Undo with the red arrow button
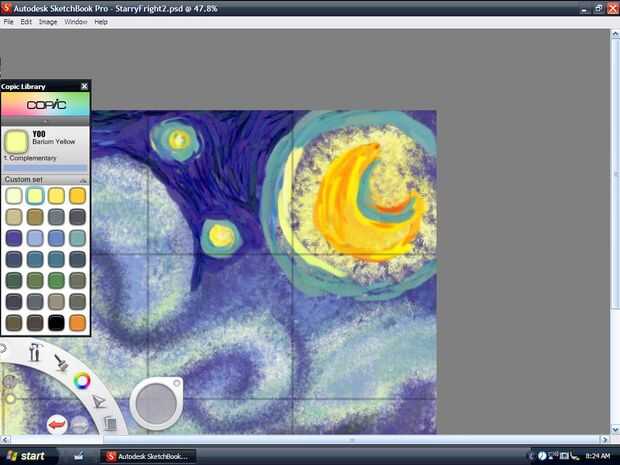The image size is (620, 465). point(57,425)
